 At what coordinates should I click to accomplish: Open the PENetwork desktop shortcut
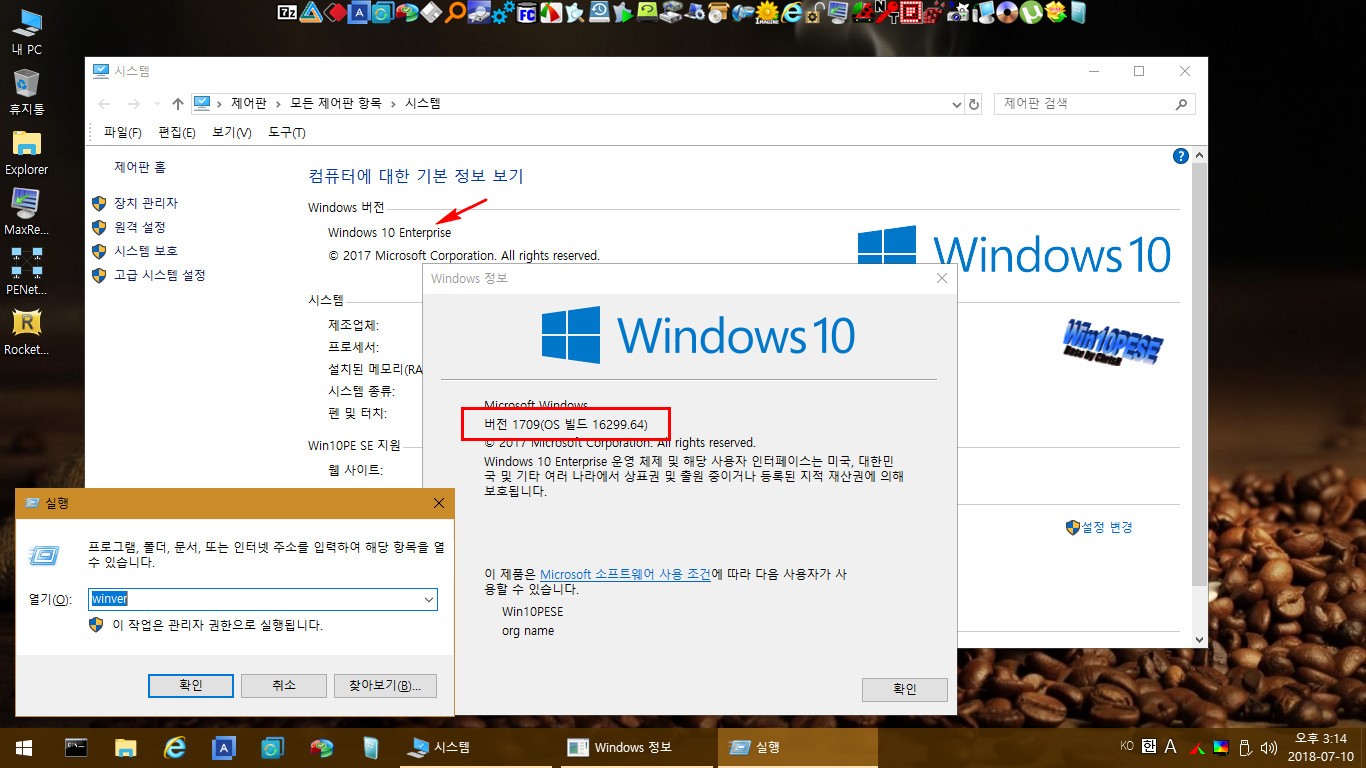tap(26, 272)
